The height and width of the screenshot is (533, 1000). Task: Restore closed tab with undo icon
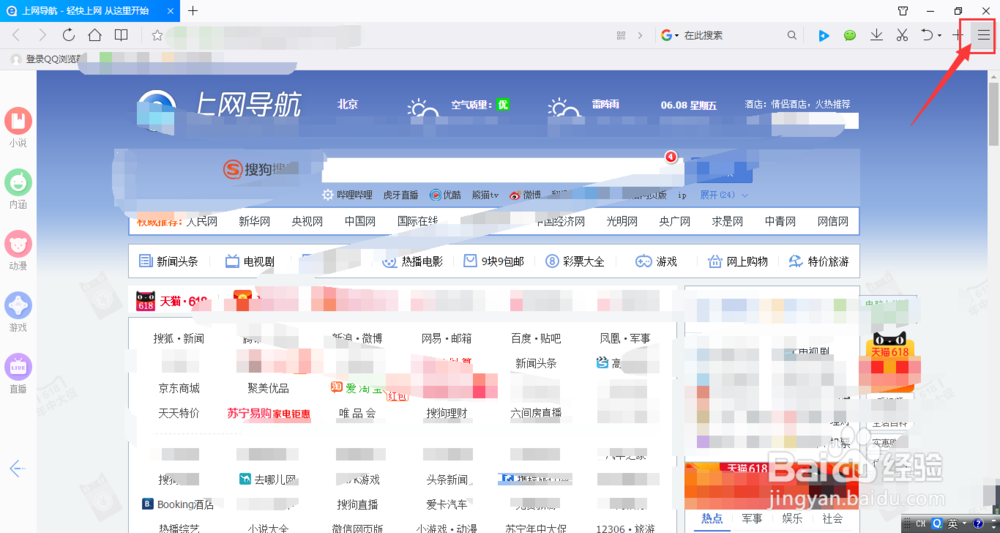click(927, 35)
